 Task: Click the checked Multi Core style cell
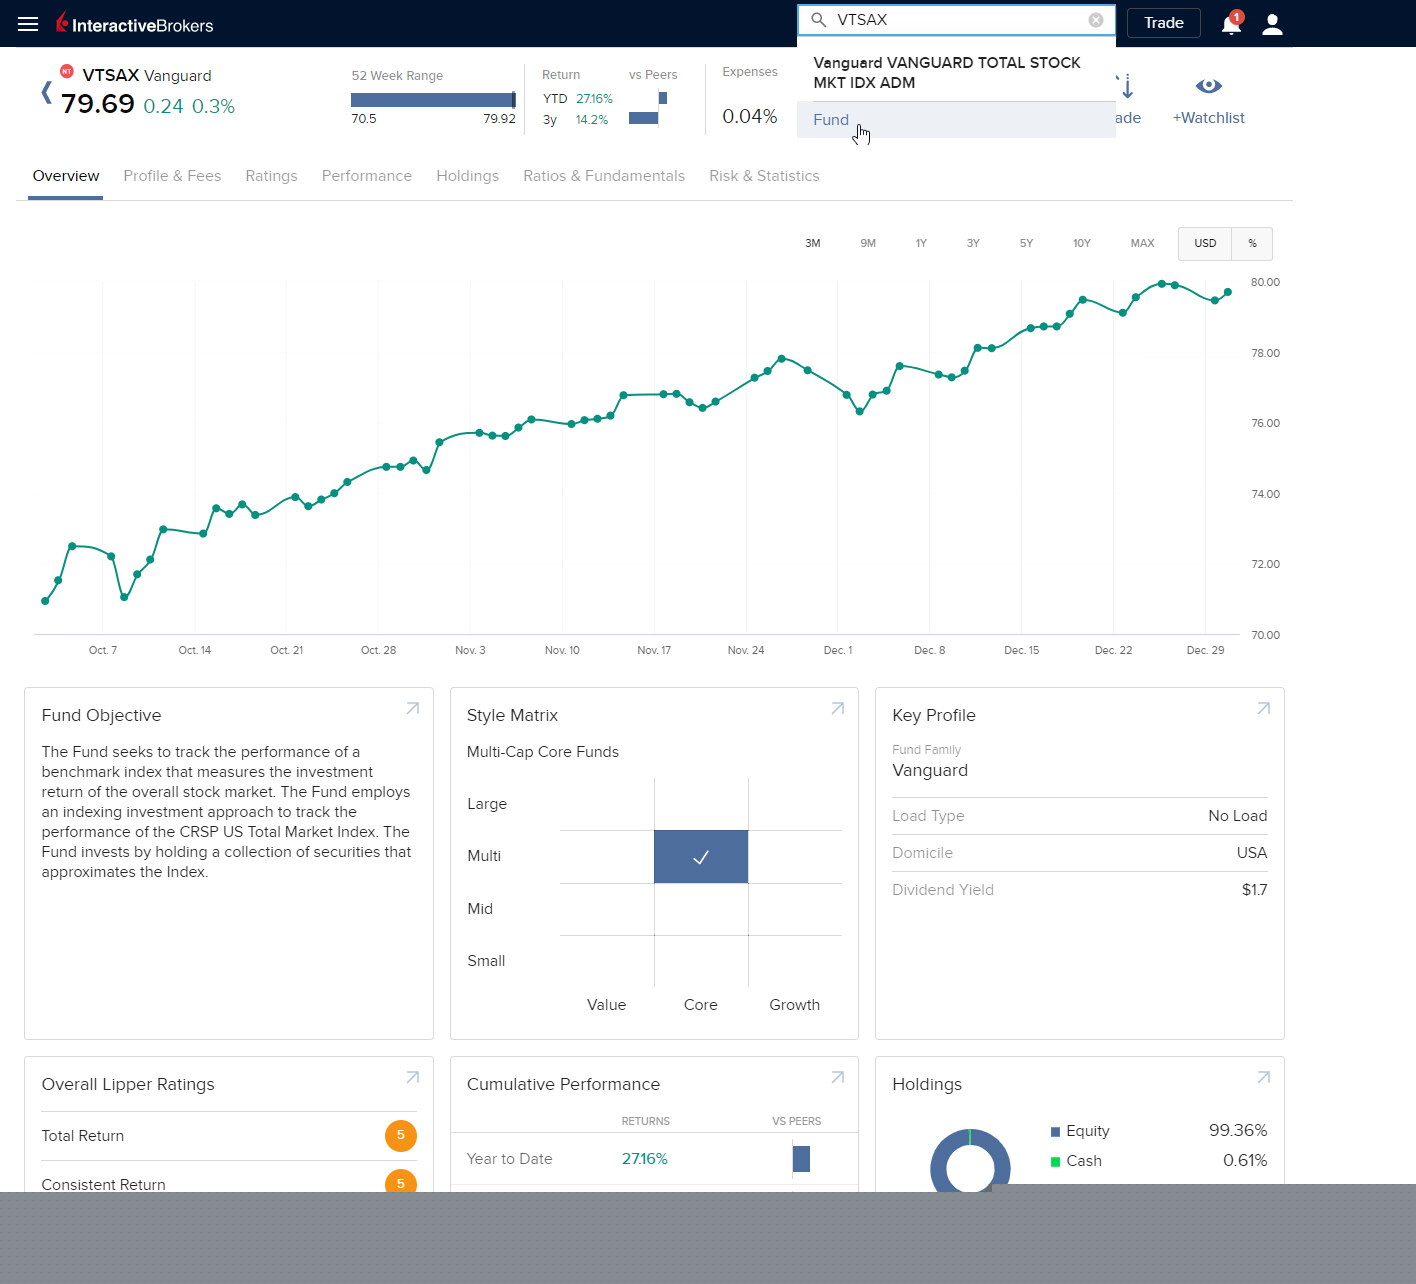[701, 857]
